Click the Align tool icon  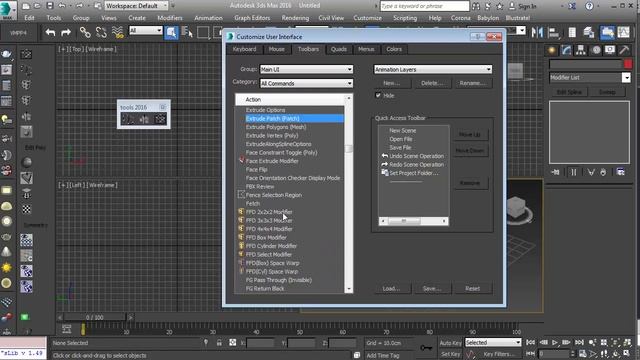tap(554, 32)
